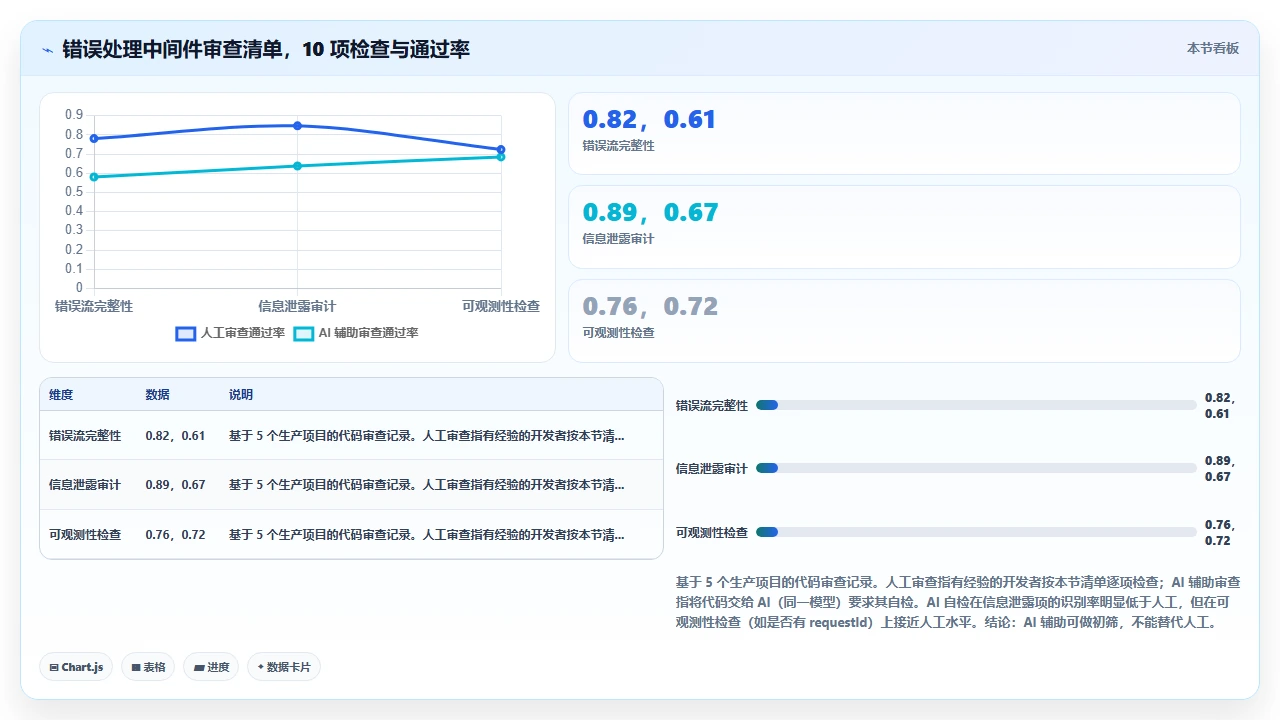Click the 错误流完整性 progress bar
Screen dimensions: 1280x720
(976, 405)
